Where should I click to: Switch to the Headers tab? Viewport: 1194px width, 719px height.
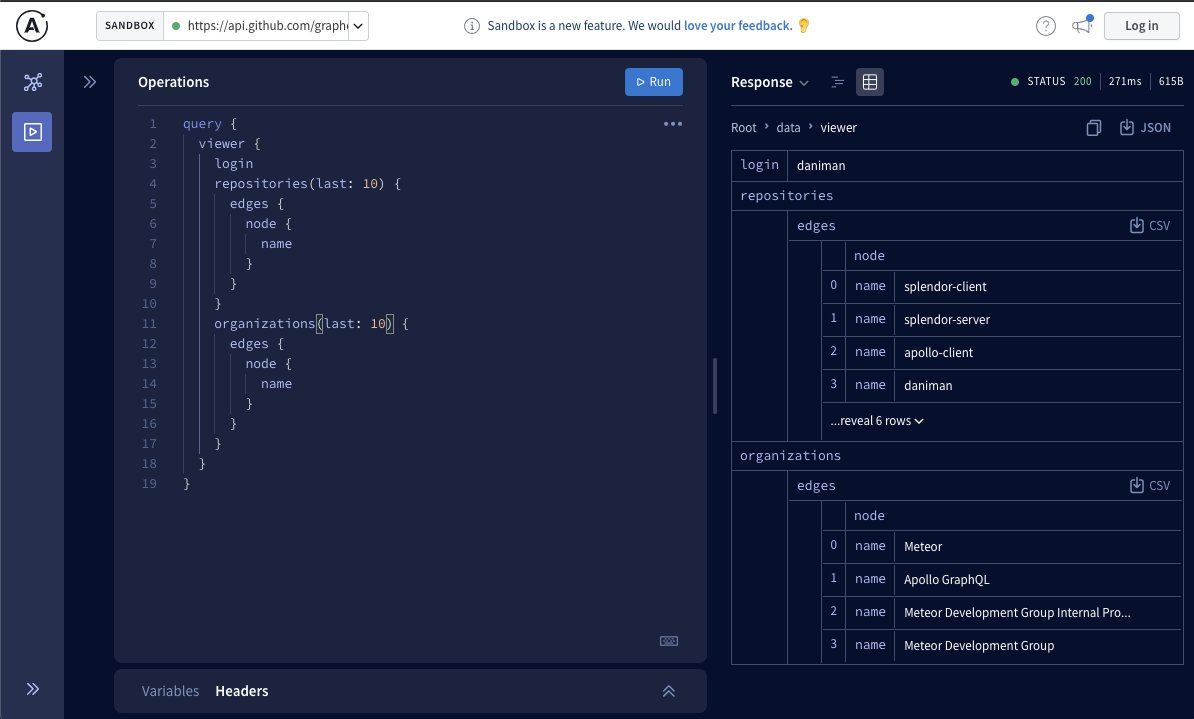tap(241, 691)
